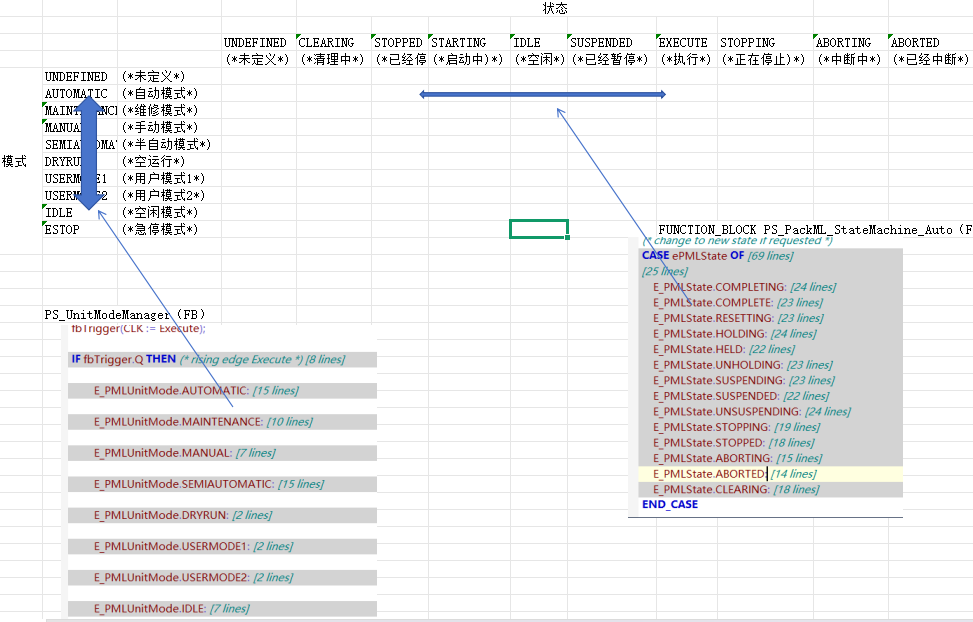Click the (*半自动模式*) cell
Screen dimensions: 973x622
[169, 145]
